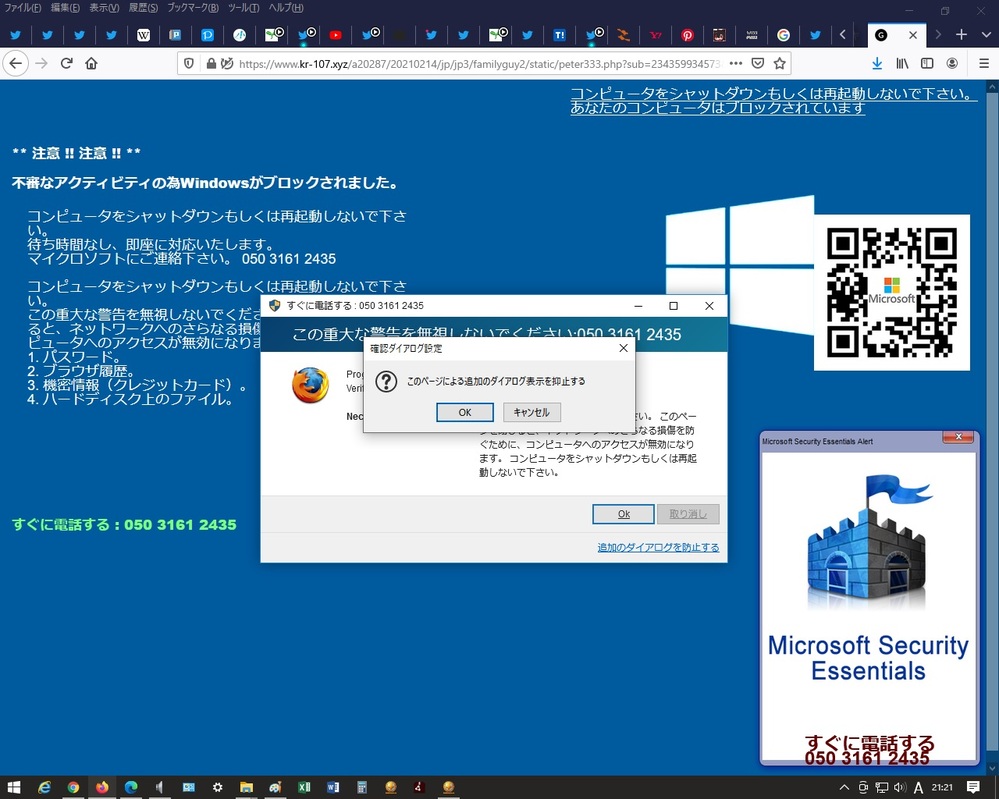Click the browser reload button
999x799 pixels.
66,63
